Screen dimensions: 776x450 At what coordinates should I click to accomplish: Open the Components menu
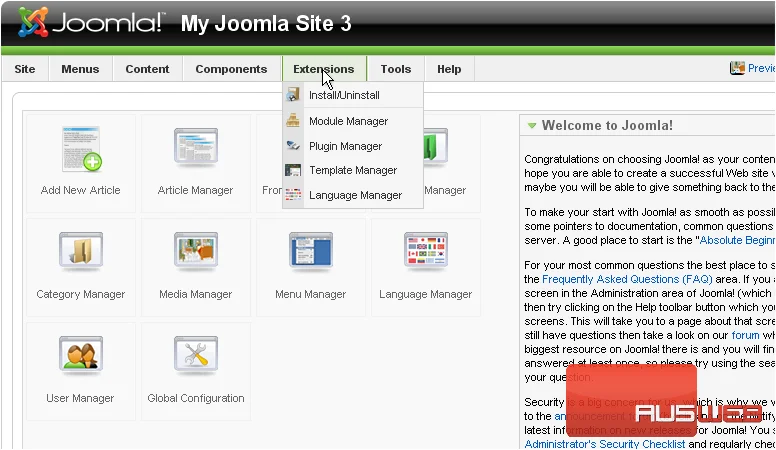(x=231, y=69)
